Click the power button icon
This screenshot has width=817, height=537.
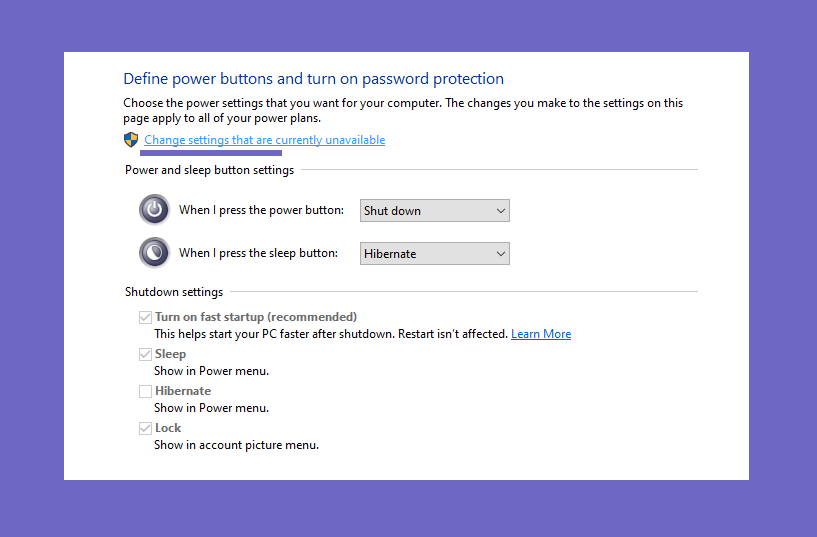(154, 209)
